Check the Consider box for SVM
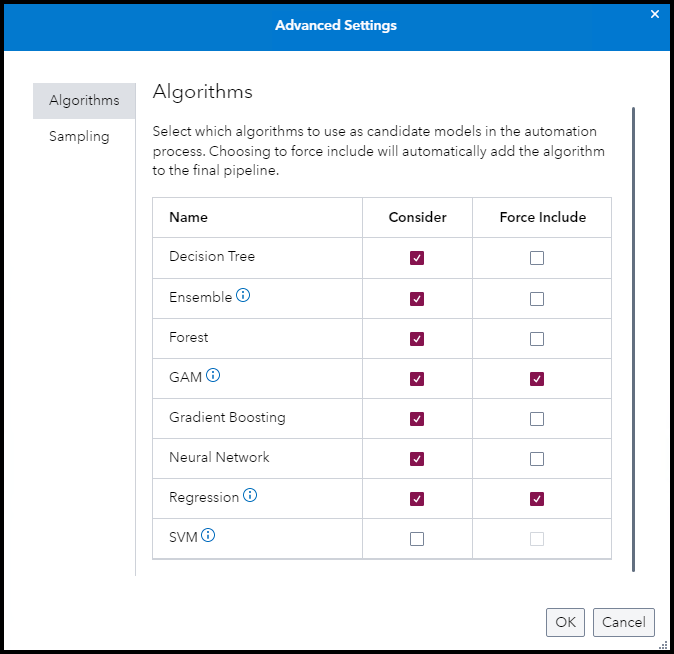 tap(417, 539)
